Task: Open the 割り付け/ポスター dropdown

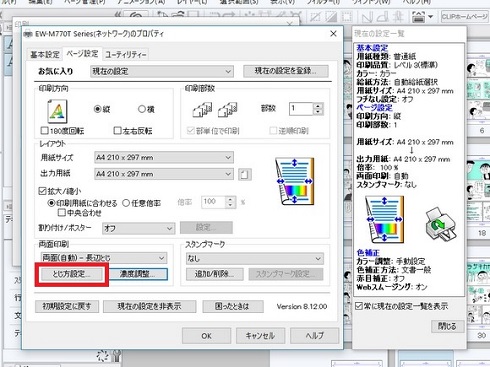Action: pos(138,228)
